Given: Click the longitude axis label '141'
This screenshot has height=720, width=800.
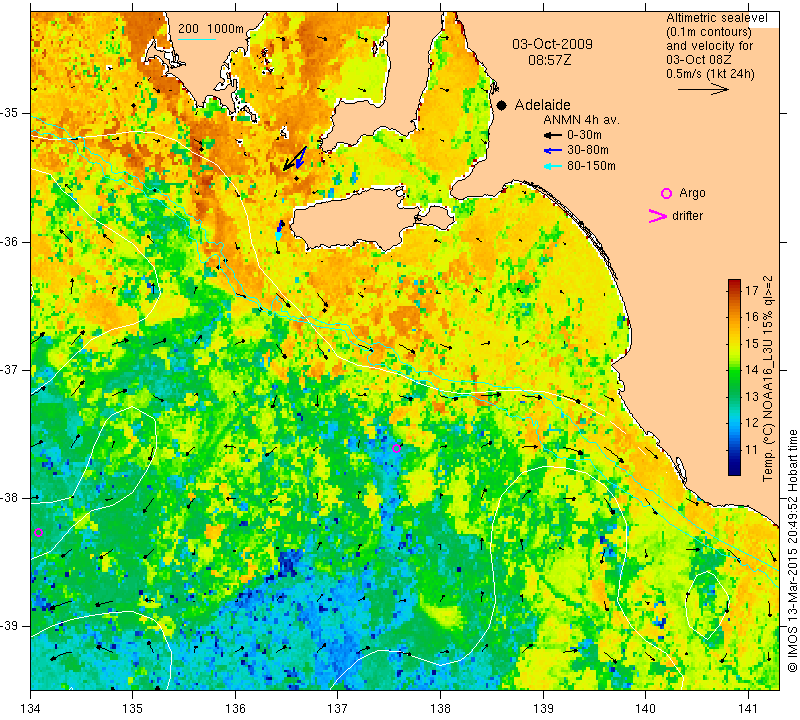Looking at the screenshot, I should (x=748, y=709).
